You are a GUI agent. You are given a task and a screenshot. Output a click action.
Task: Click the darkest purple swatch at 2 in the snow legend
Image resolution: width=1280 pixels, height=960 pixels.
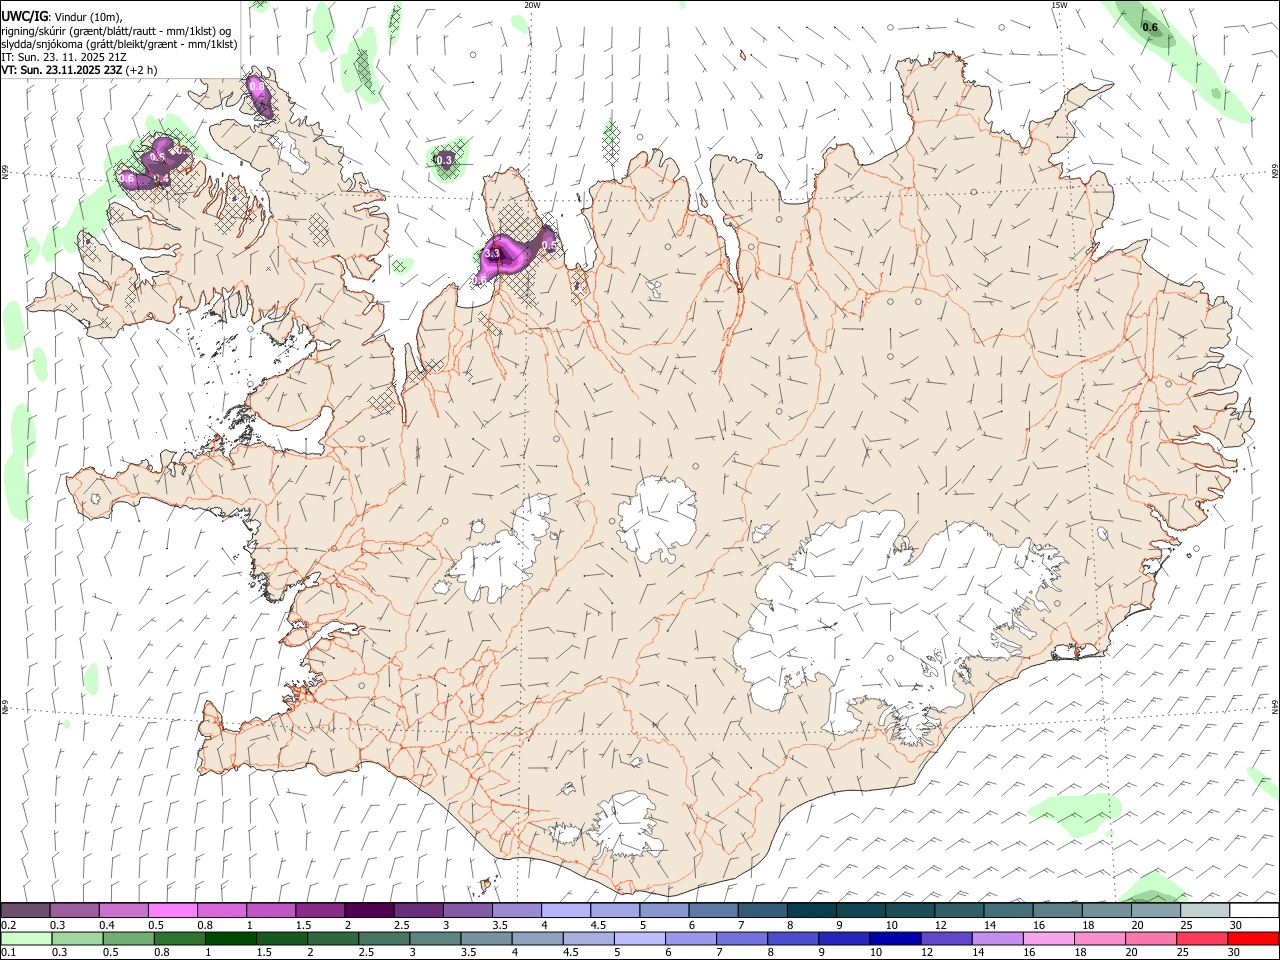pos(369,910)
